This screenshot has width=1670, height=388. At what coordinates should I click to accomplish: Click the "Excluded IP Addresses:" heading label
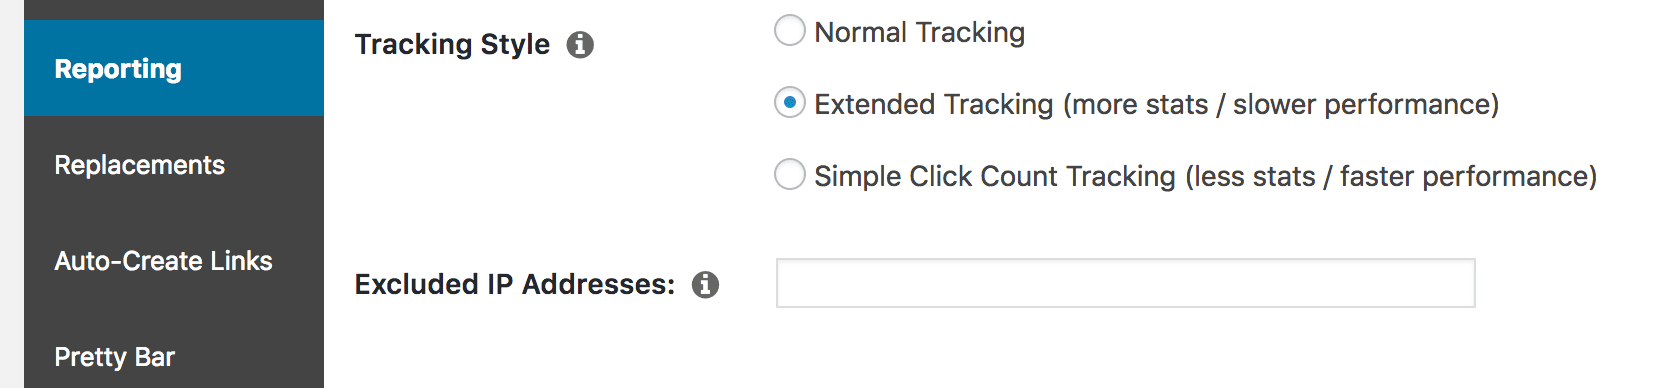pyautogui.click(x=515, y=285)
